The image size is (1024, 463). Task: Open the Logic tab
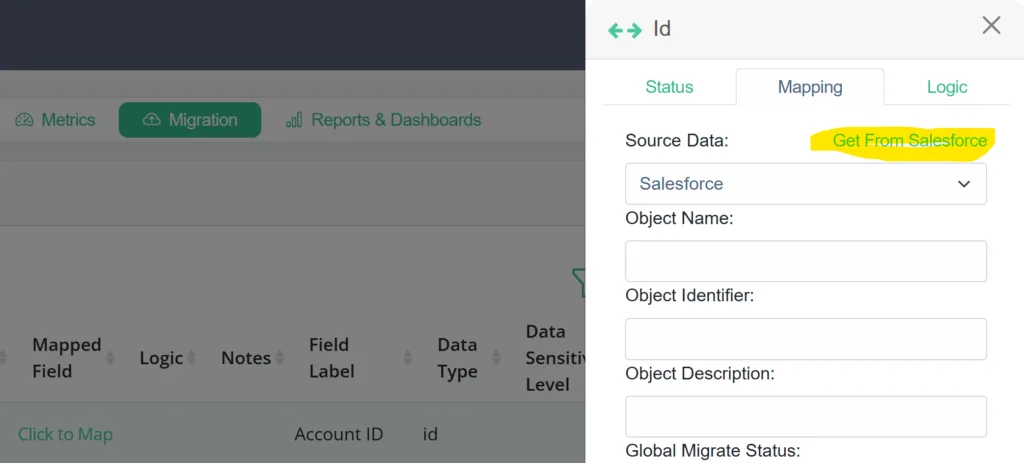(x=947, y=87)
